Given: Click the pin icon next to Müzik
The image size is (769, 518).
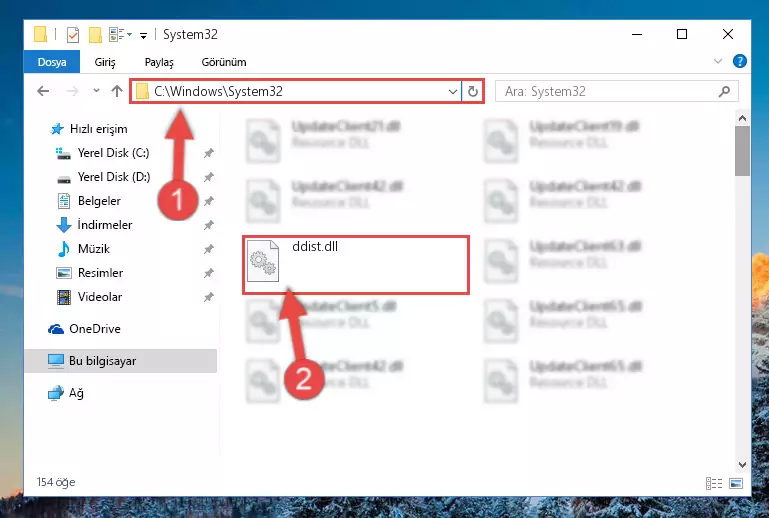Looking at the screenshot, I should (x=209, y=249).
